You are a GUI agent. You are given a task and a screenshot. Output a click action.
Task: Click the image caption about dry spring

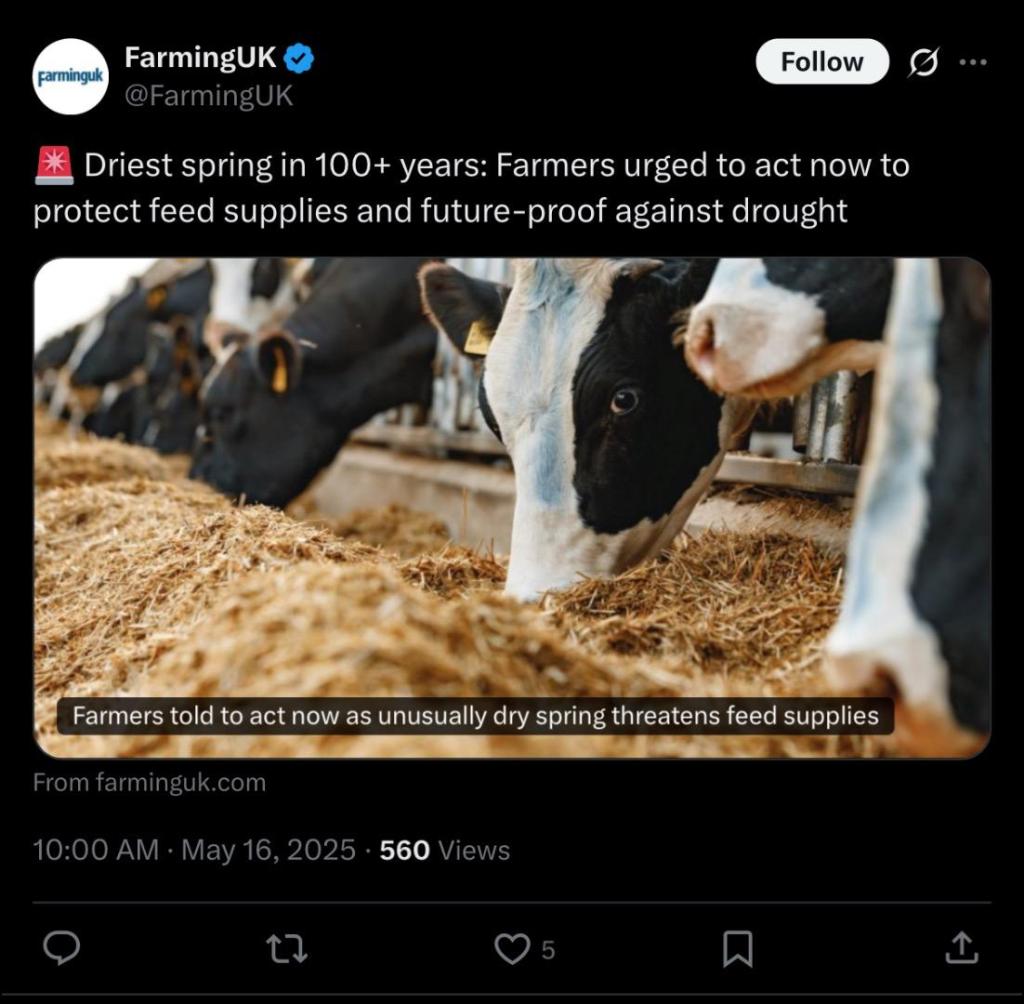pyautogui.click(x=475, y=716)
